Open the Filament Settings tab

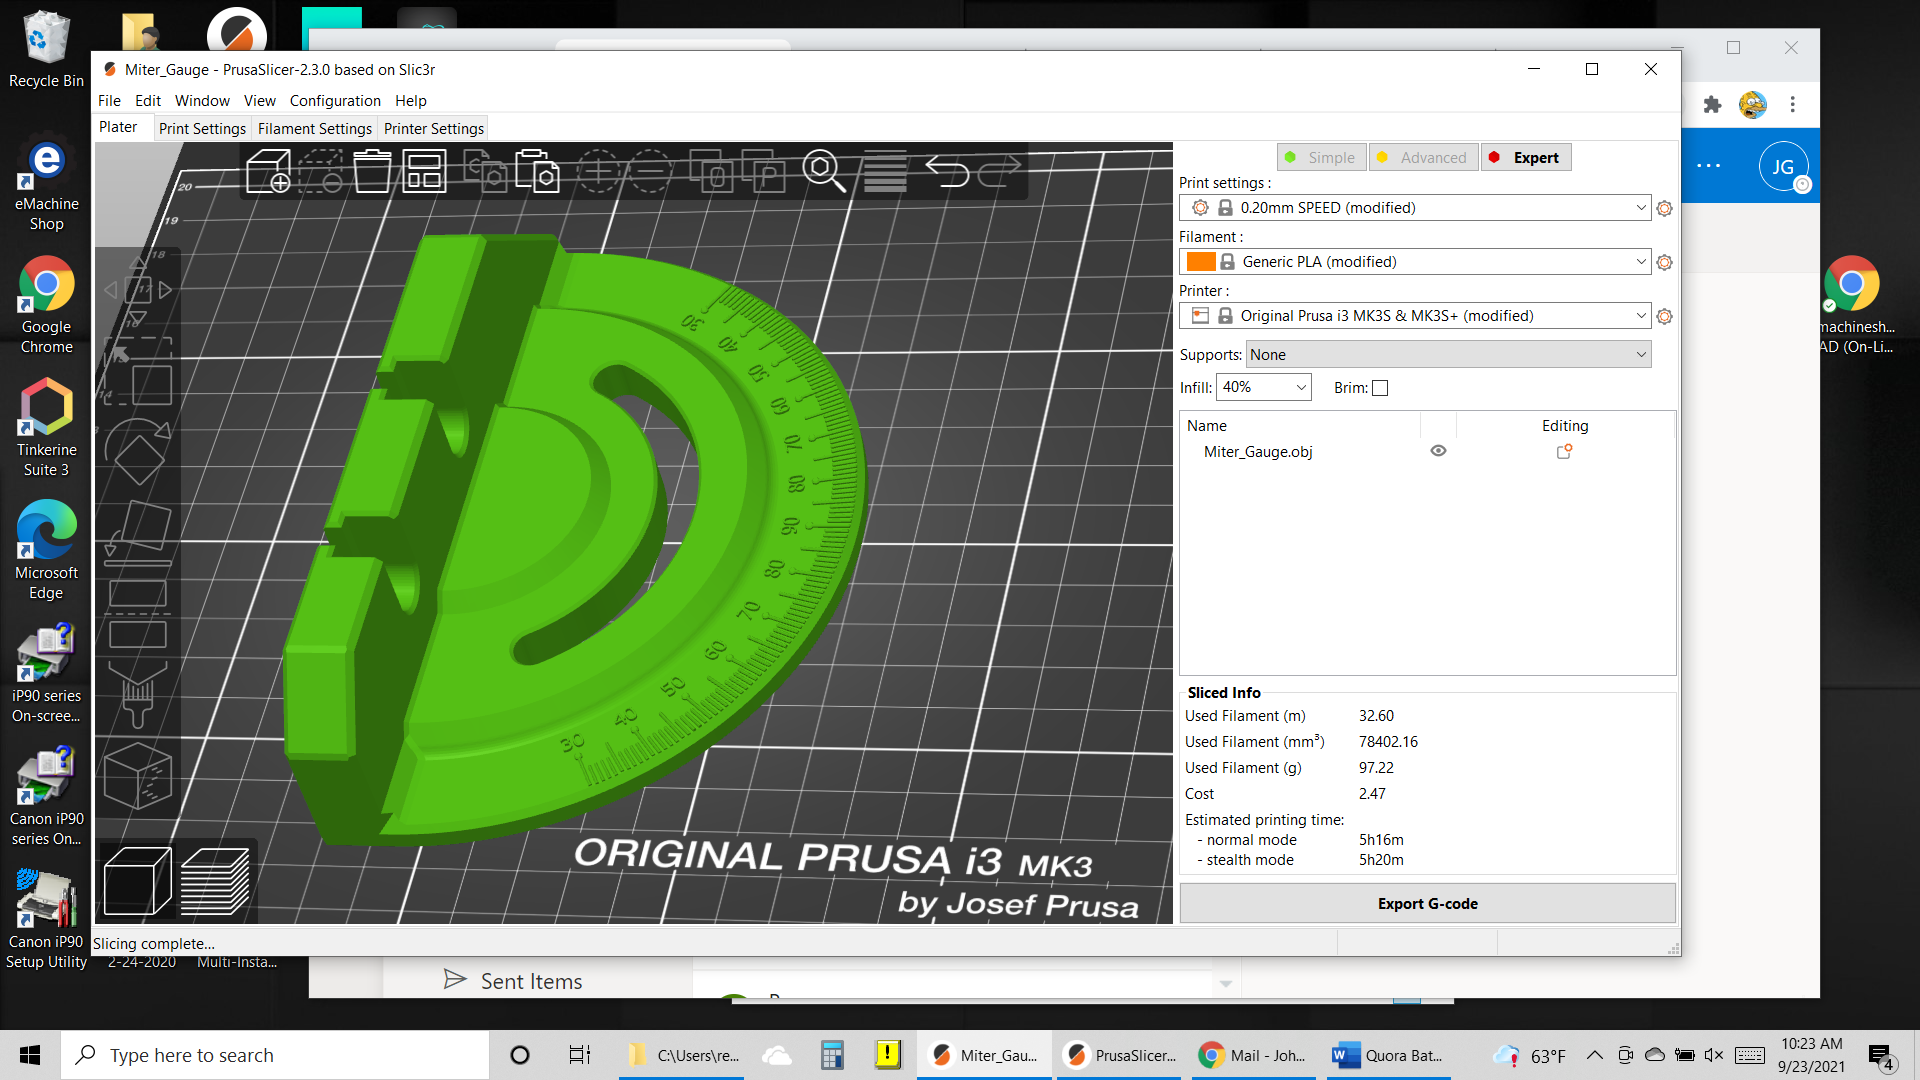click(x=314, y=128)
